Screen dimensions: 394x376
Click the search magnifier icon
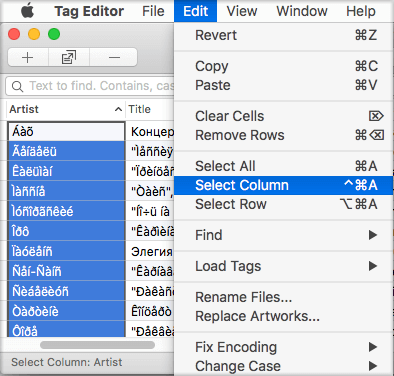pyautogui.click(x=17, y=86)
